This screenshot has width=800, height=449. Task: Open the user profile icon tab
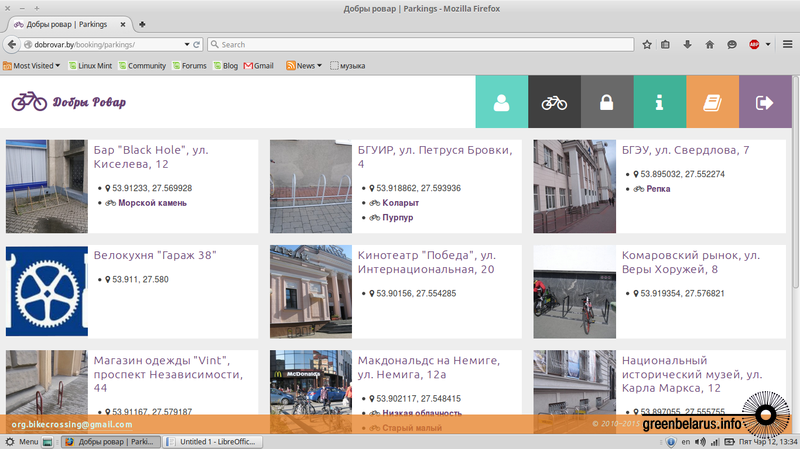pos(502,102)
